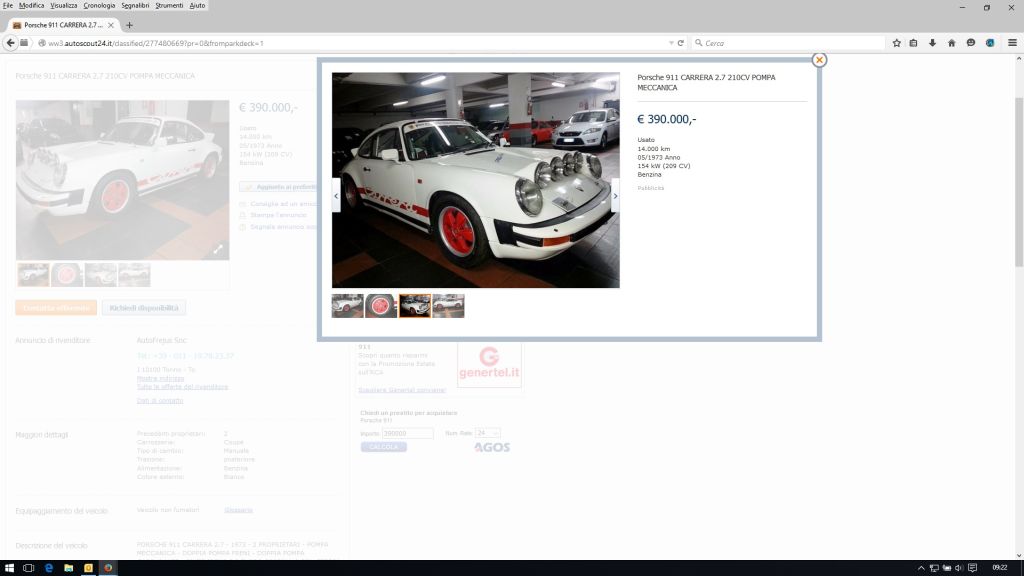Open the Segnalibri menu
This screenshot has height=576, width=1024.
tap(135, 5)
